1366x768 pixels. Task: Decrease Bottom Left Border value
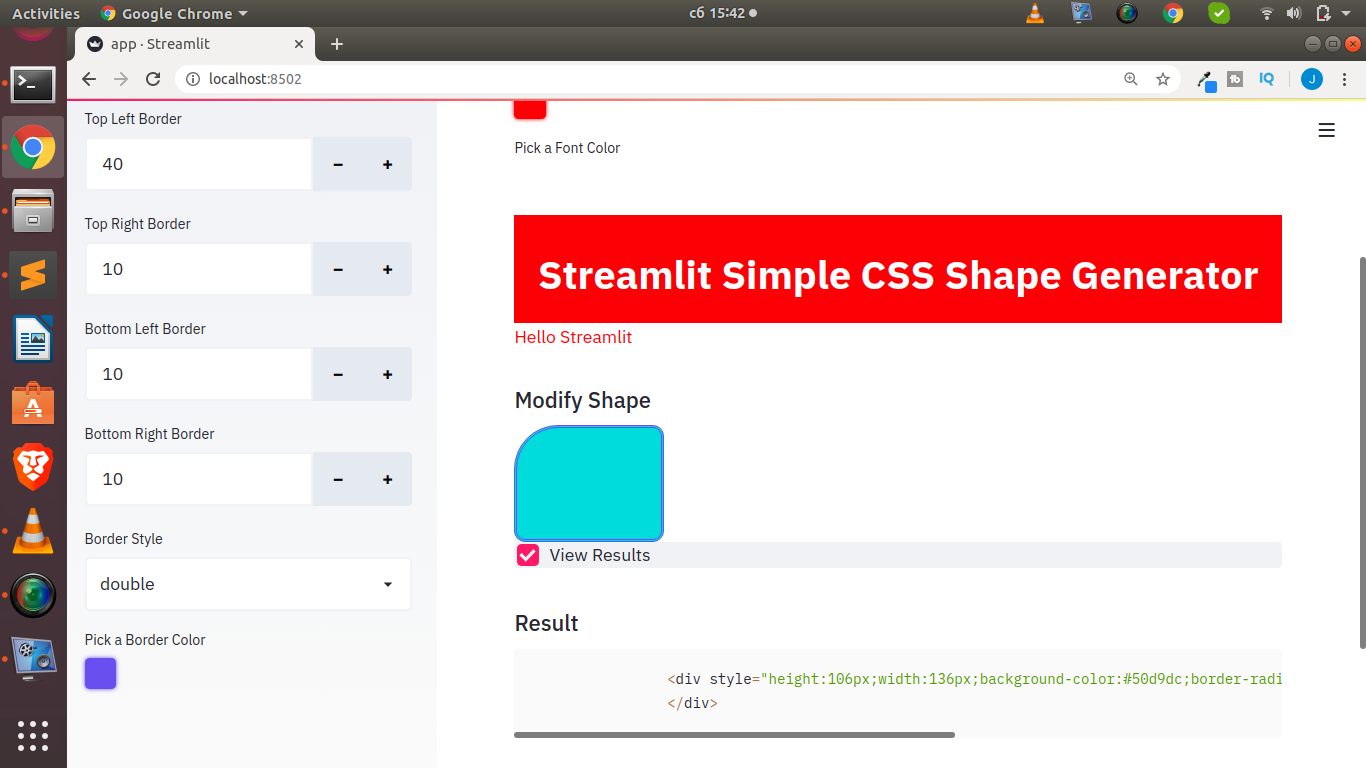click(338, 374)
